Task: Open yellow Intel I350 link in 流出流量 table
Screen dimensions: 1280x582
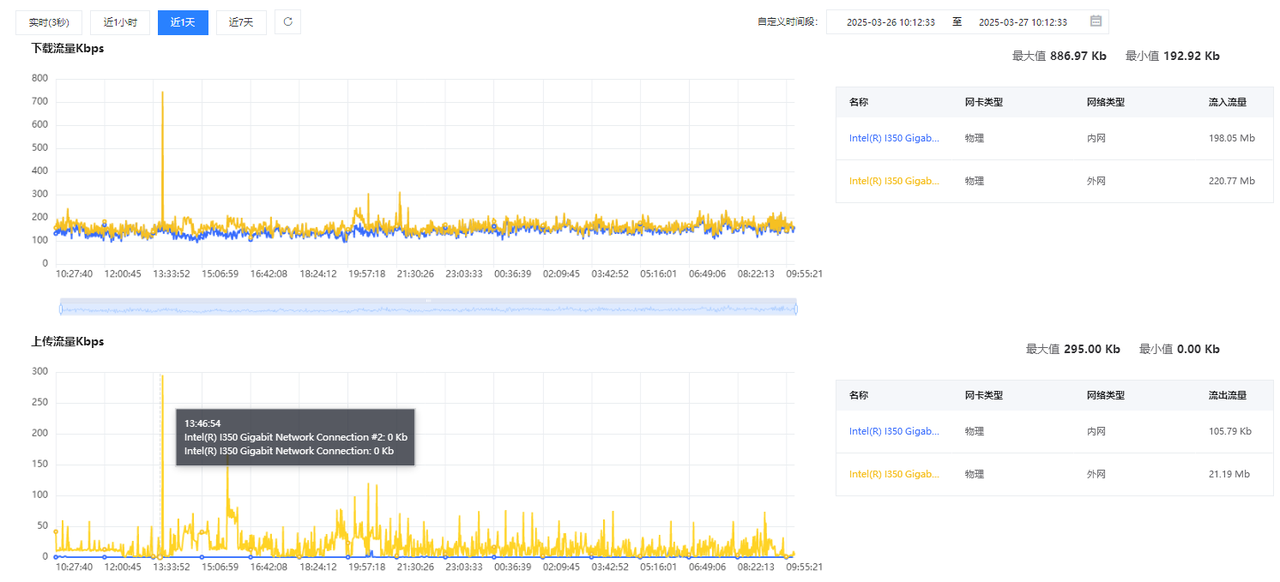Action: click(893, 474)
